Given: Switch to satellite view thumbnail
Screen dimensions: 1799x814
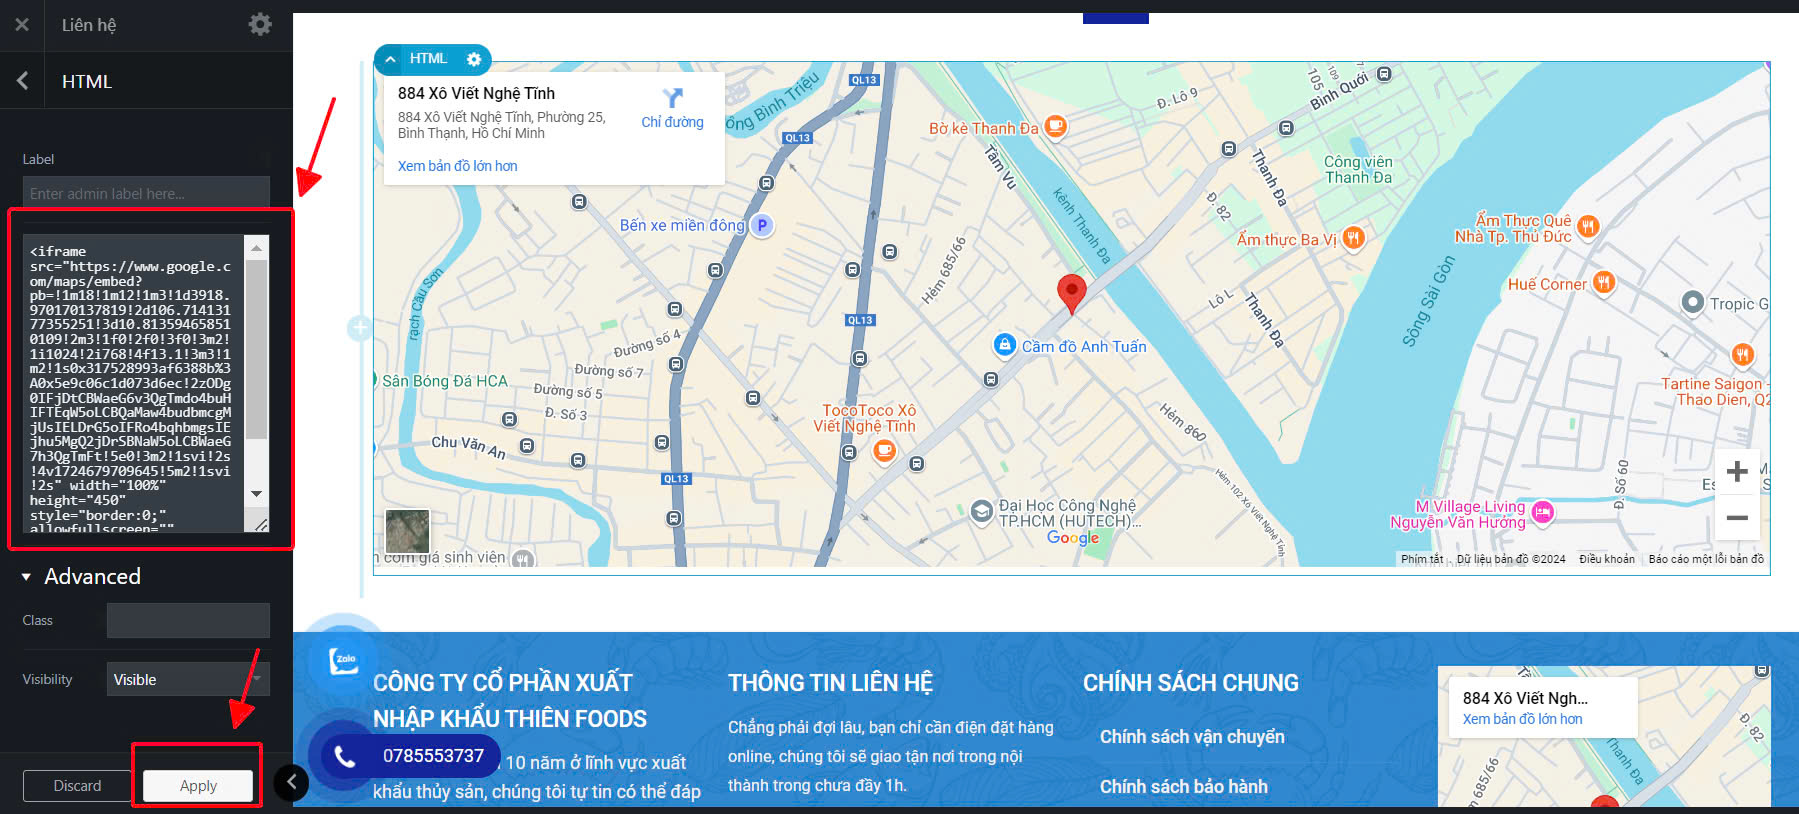Looking at the screenshot, I should pyautogui.click(x=407, y=530).
